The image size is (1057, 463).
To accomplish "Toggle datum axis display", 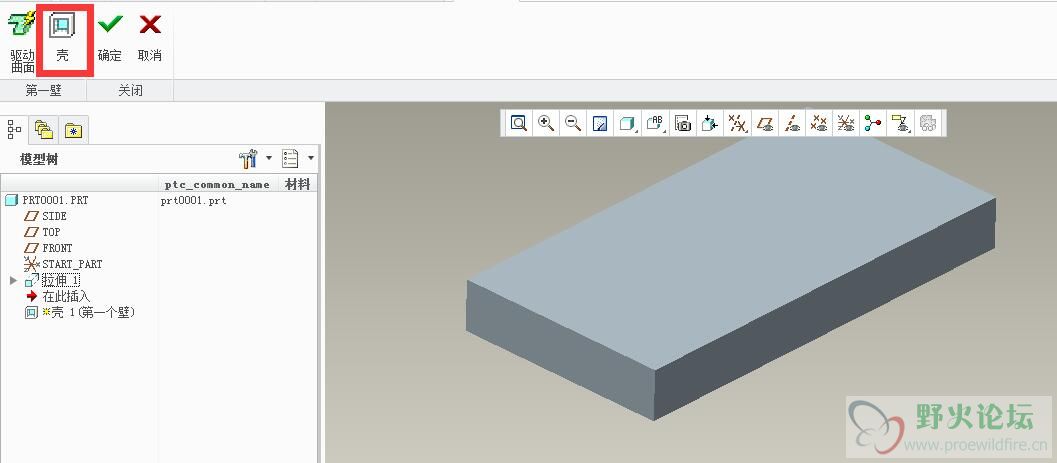I will coord(791,123).
